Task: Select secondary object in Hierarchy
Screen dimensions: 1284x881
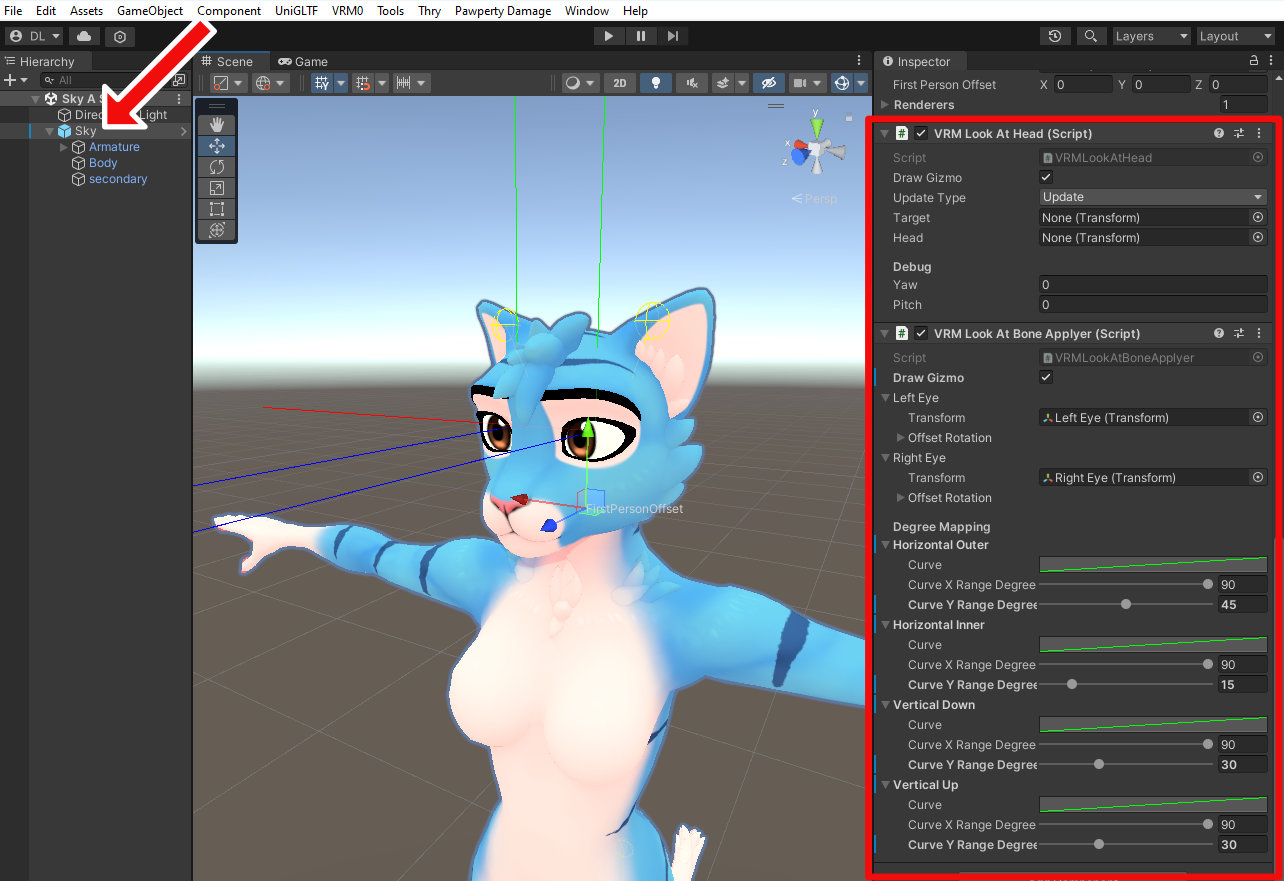Action: [x=118, y=179]
